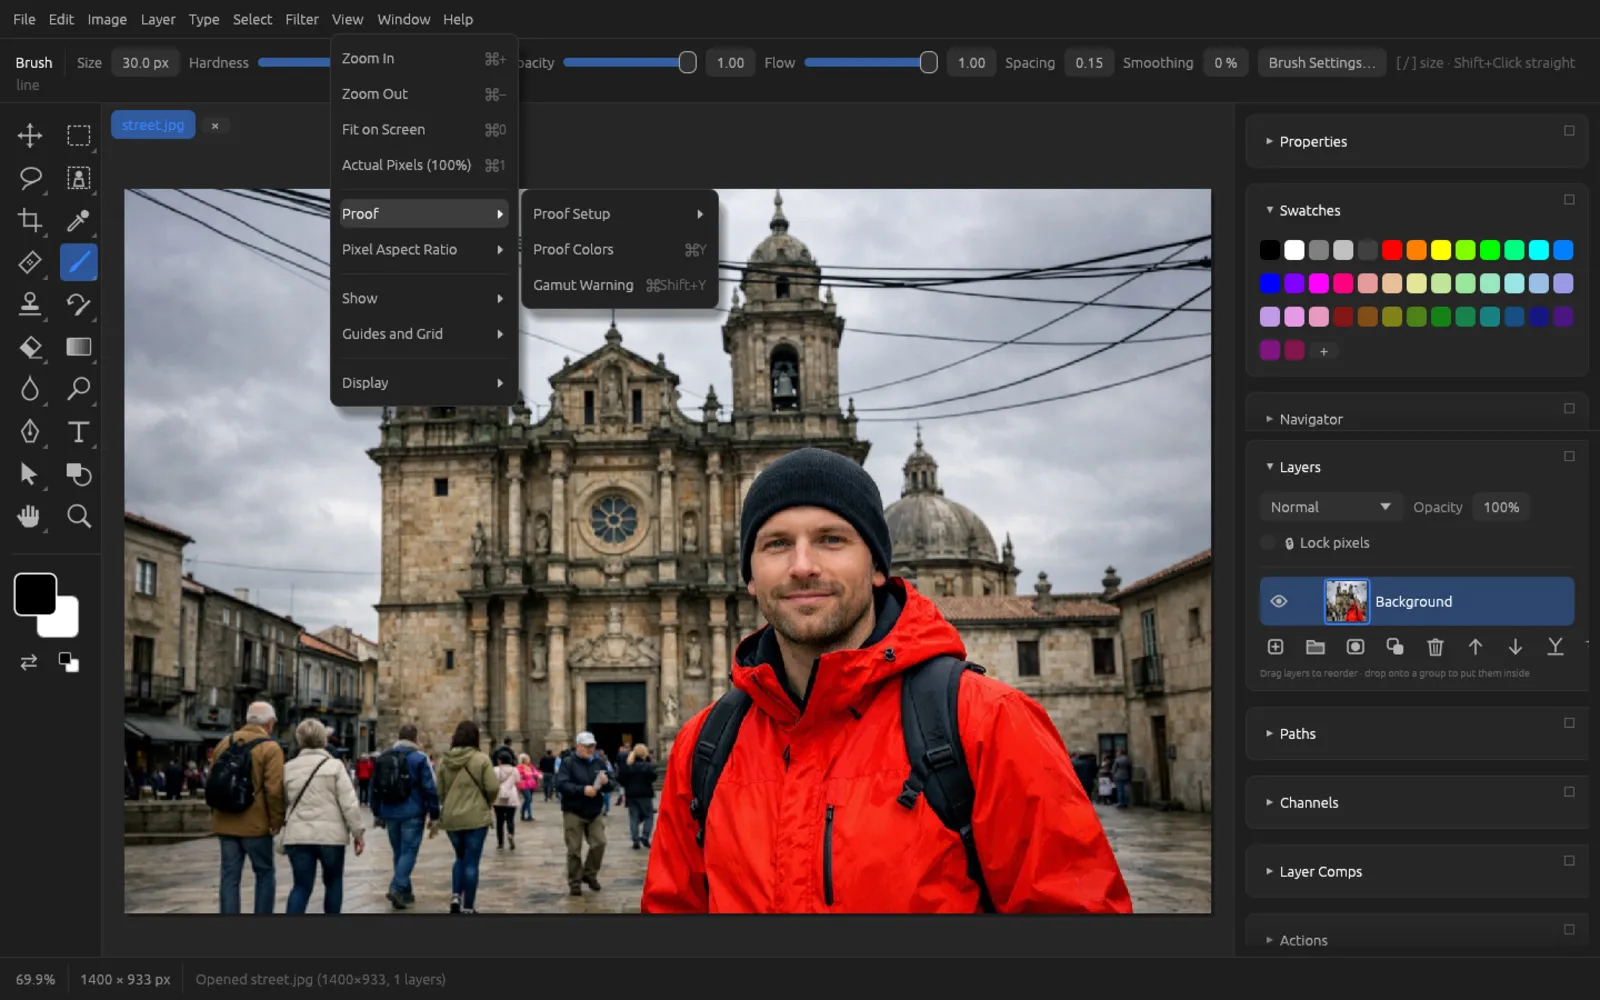Expand the Navigator panel
Screen dimensions: 1600x1000
click(1269, 419)
